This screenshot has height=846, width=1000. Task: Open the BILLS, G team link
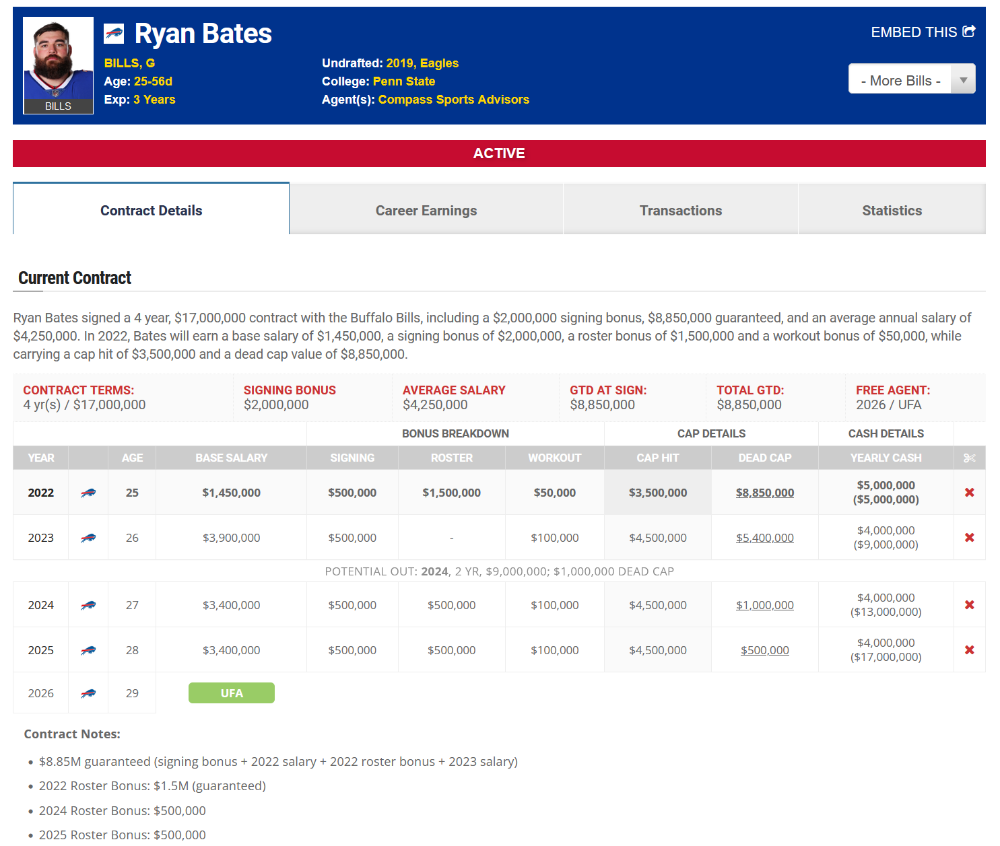click(129, 63)
